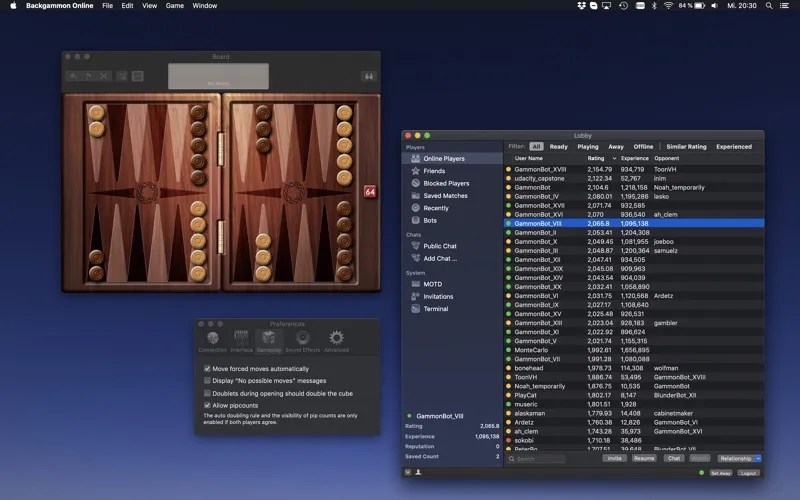Open Dropbox icon in menu bar
The image size is (800, 500).
(x=581, y=6)
